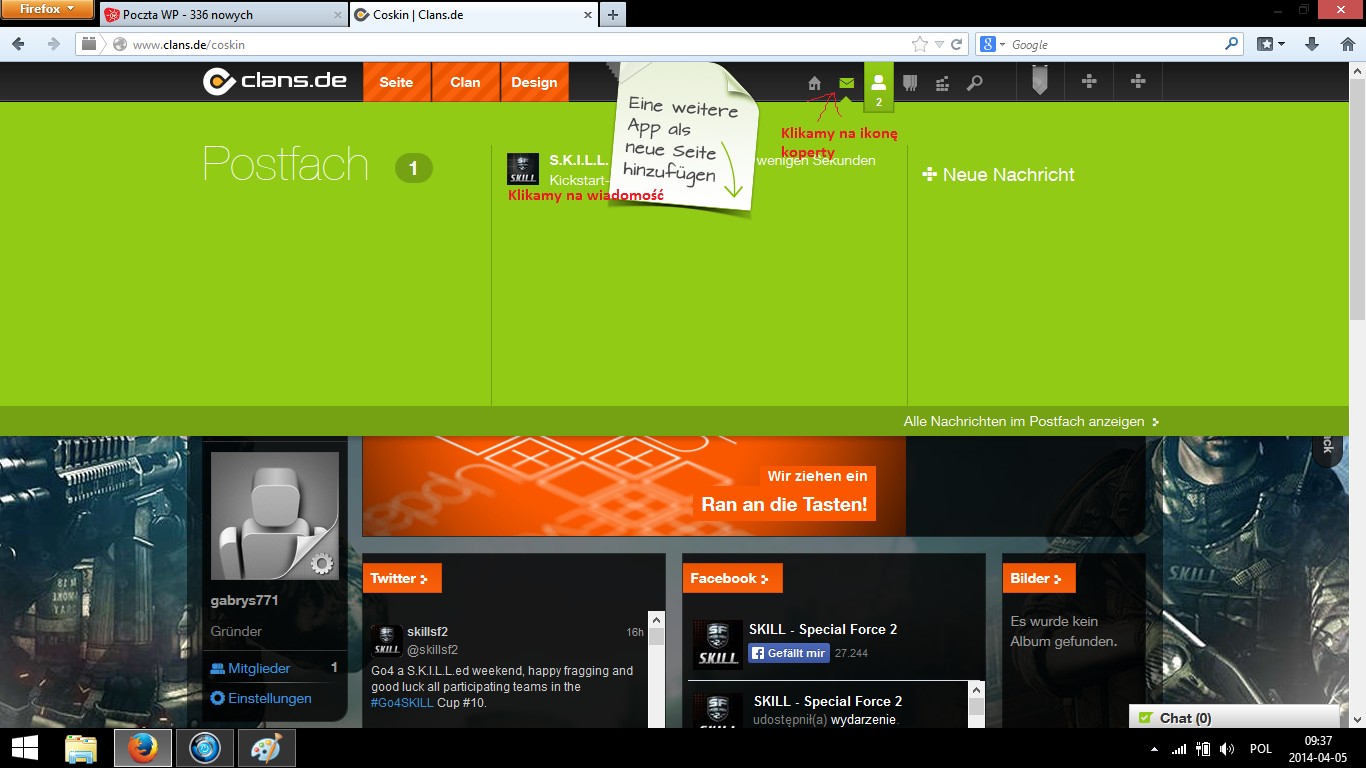
Task: Open the skillsf2 Twitter profile name
Action: coord(427,632)
